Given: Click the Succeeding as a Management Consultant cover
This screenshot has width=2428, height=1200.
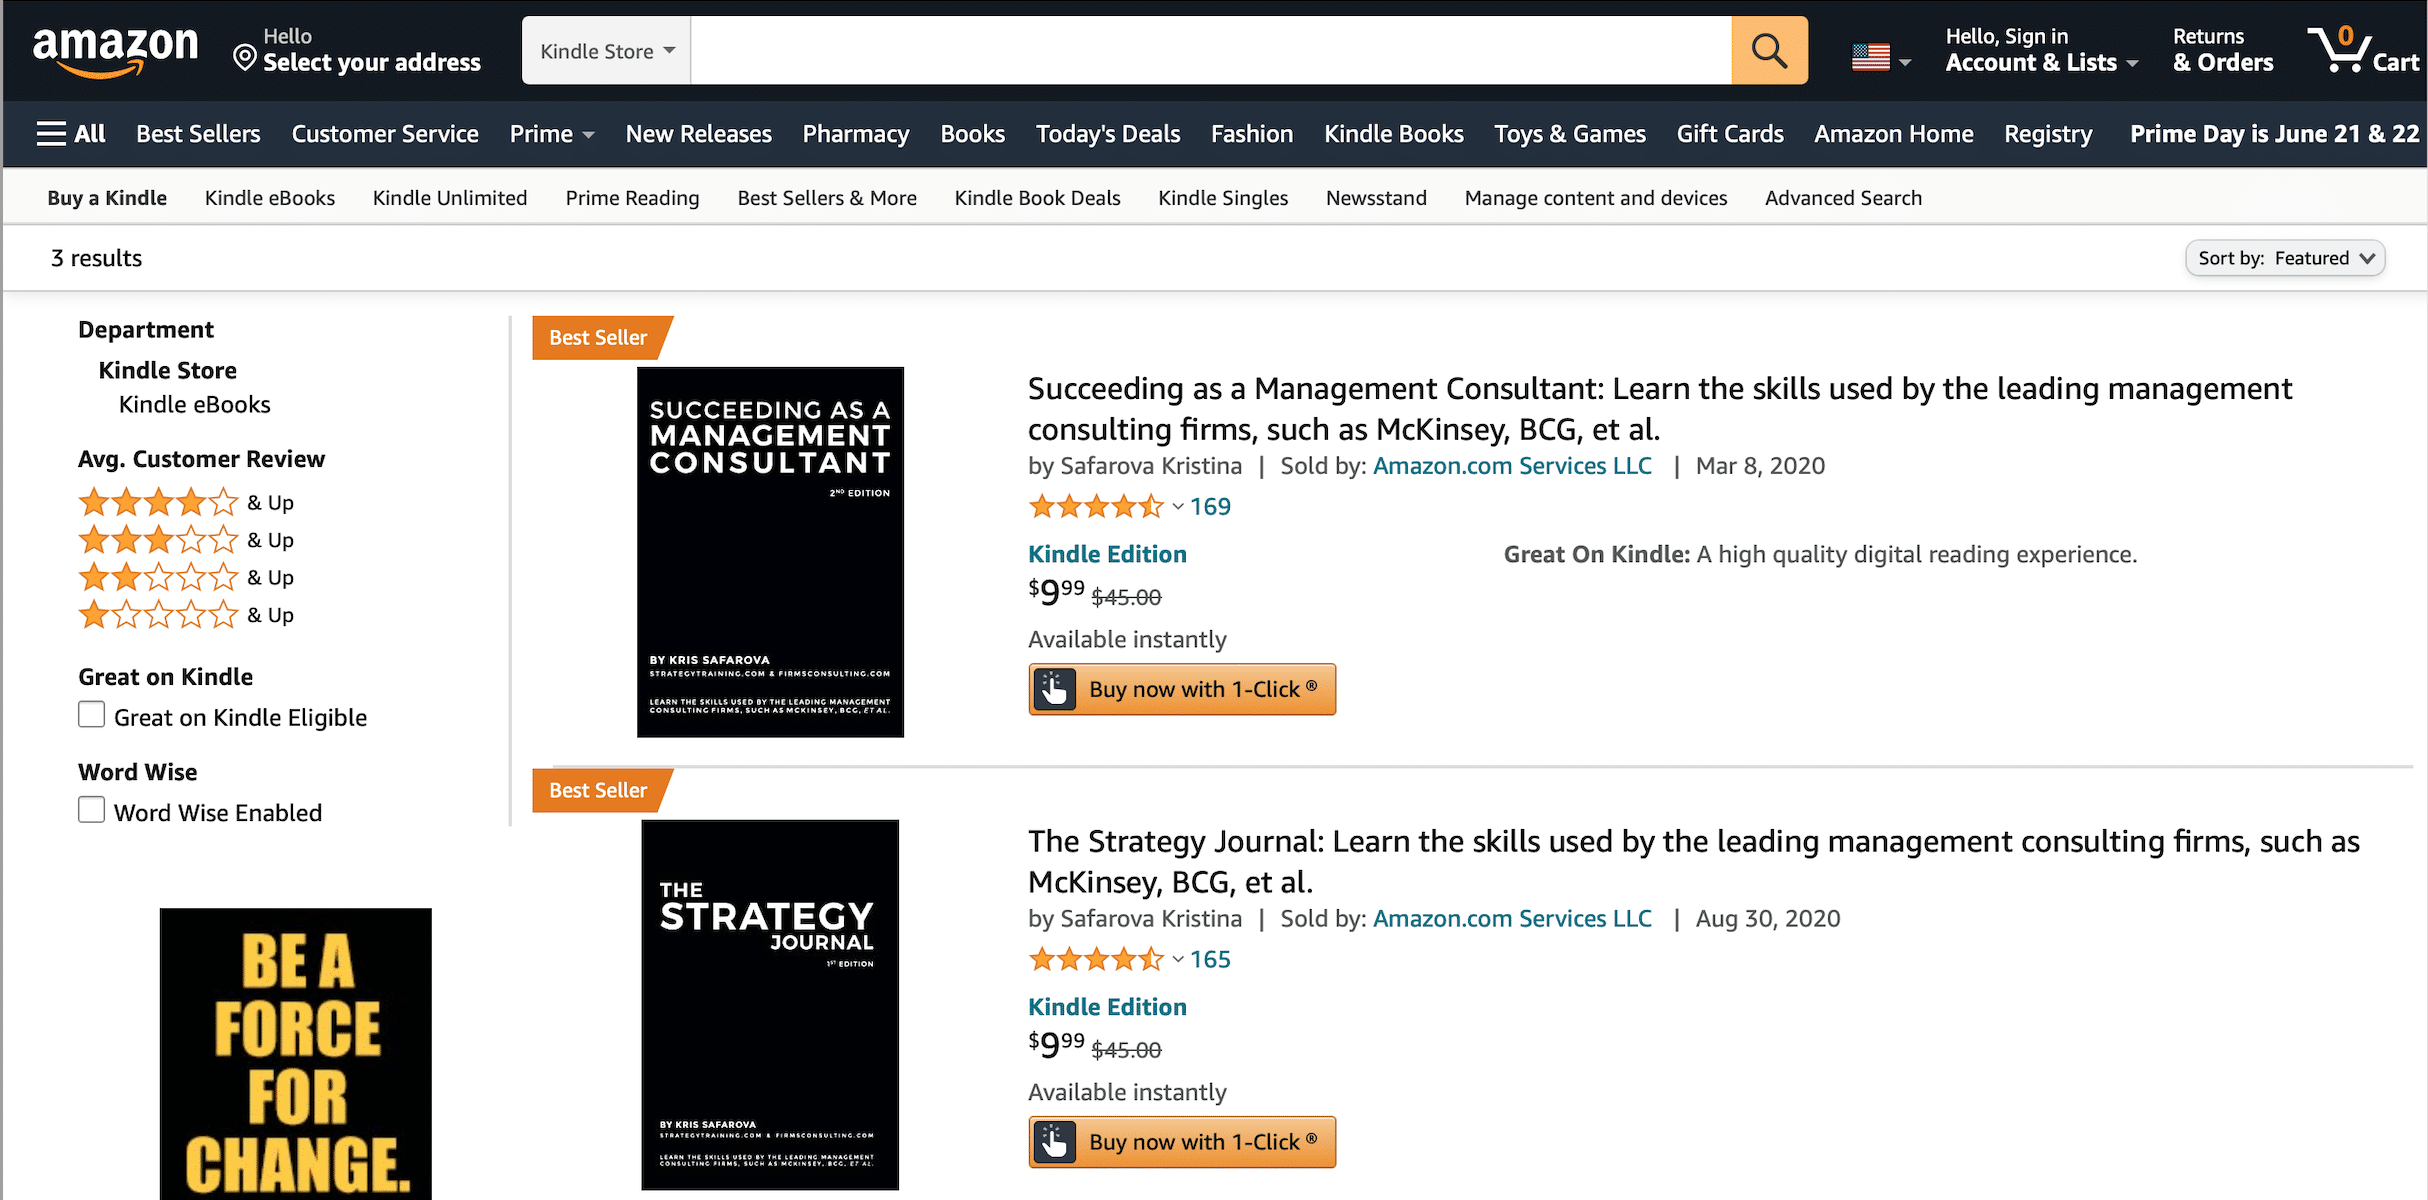Looking at the screenshot, I should [770, 551].
